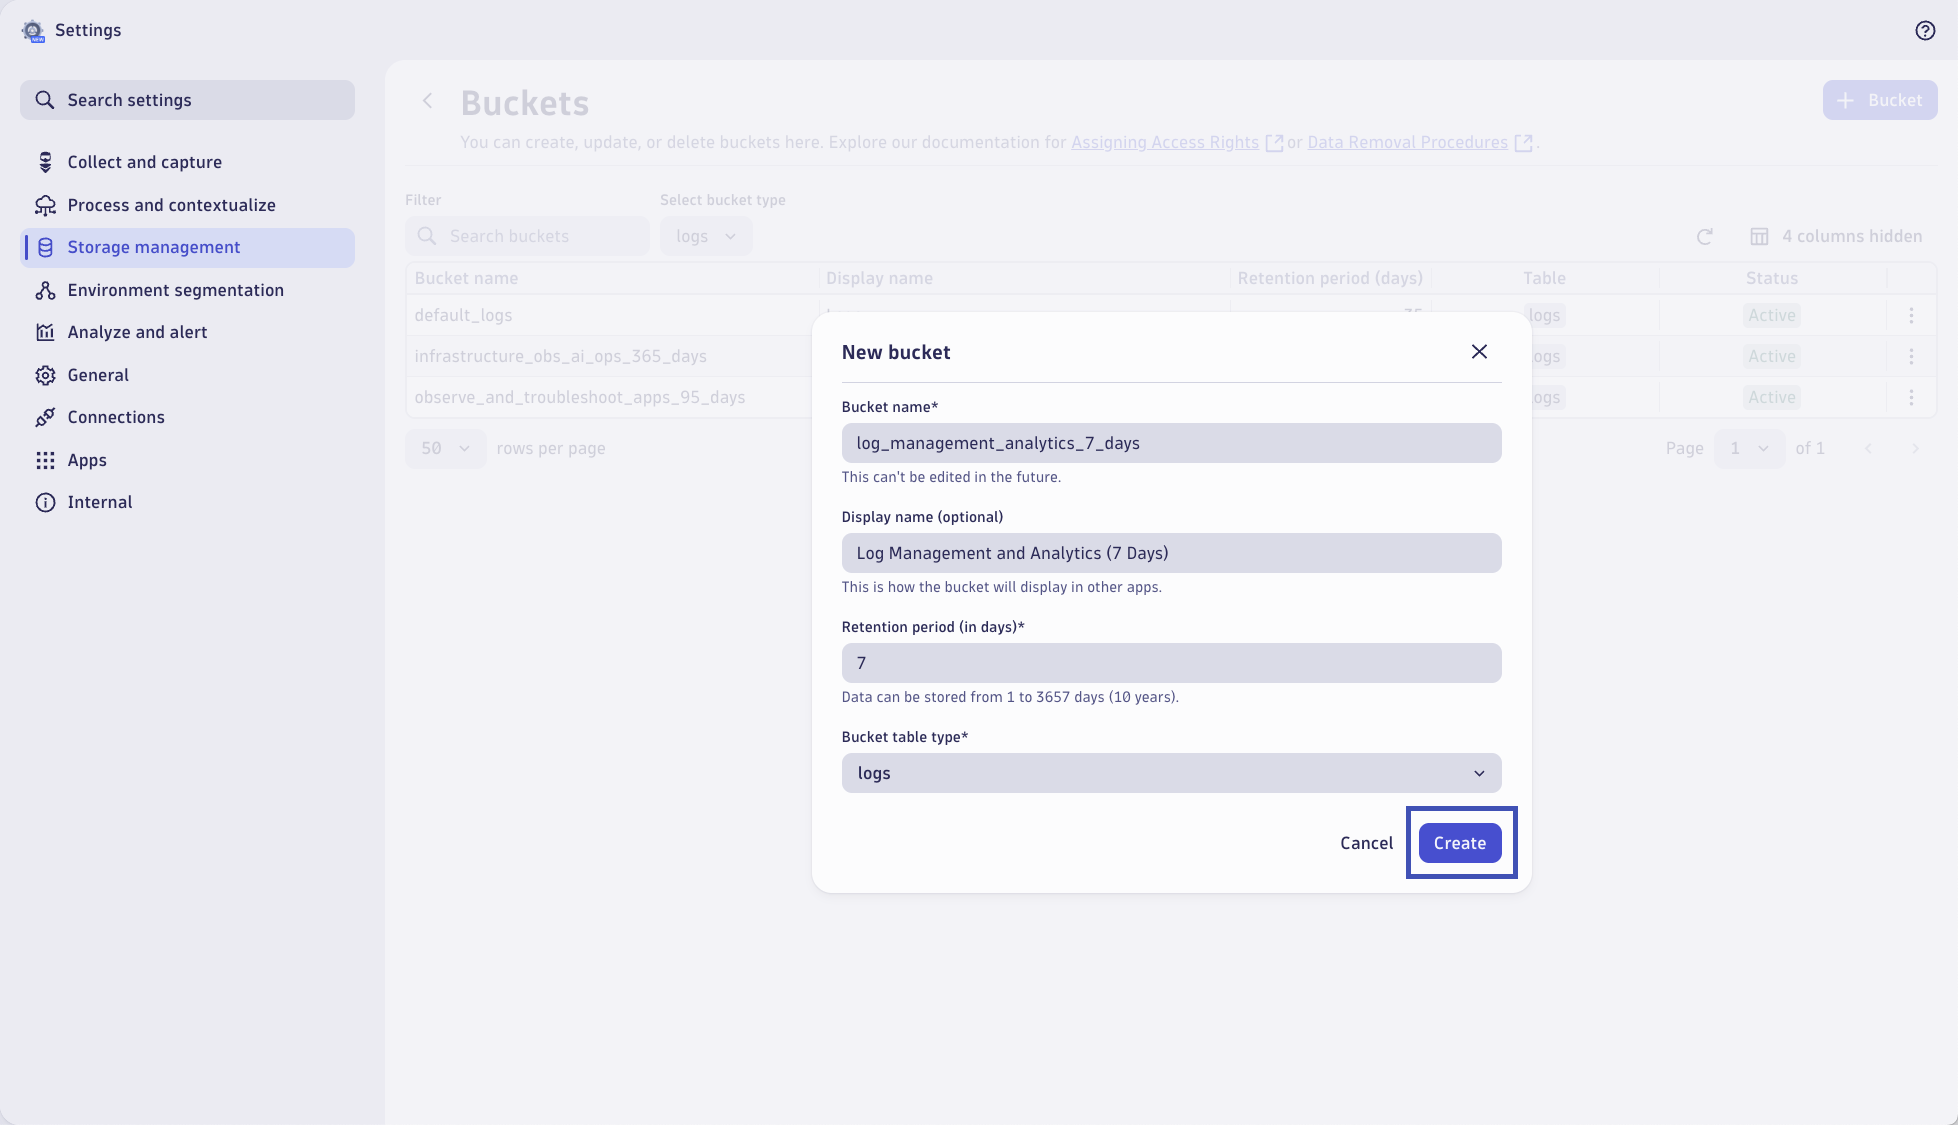The width and height of the screenshot is (1958, 1125).
Task: Open row actions for default_logs
Action: click(1911, 315)
